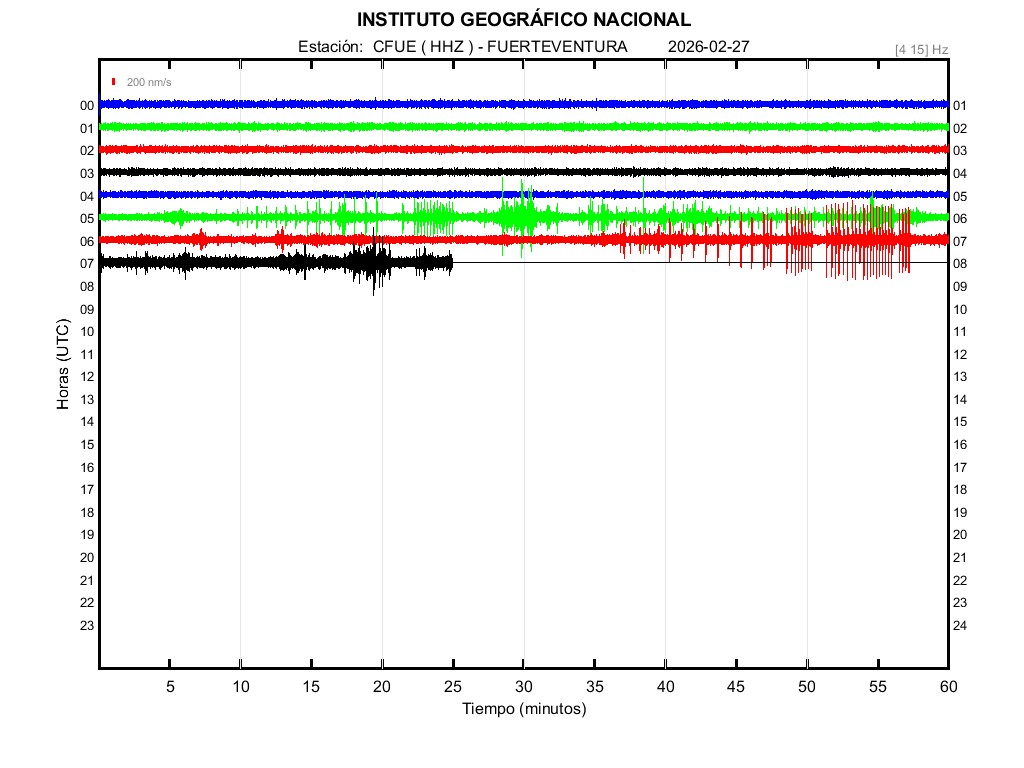Viewport: 1024px width, 768px height.
Task: Select the station name CFUE ( HHZ ) - FUERTEVENTURA
Action: (500, 47)
